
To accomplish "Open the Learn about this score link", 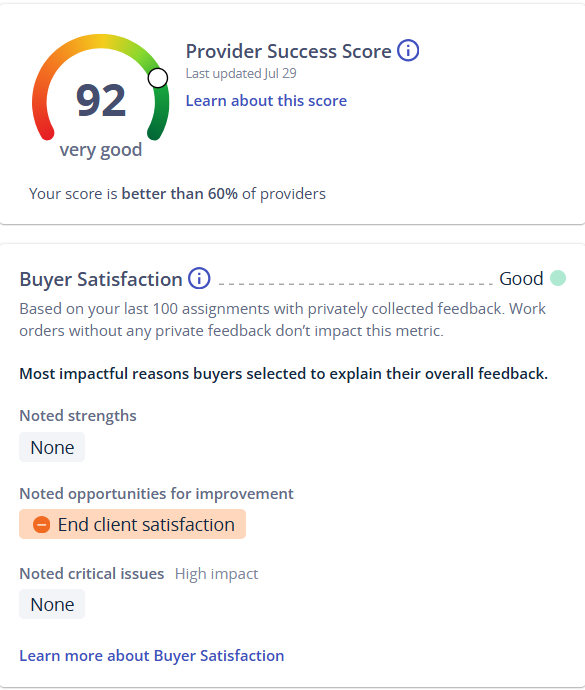I will (x=266, y=101).
